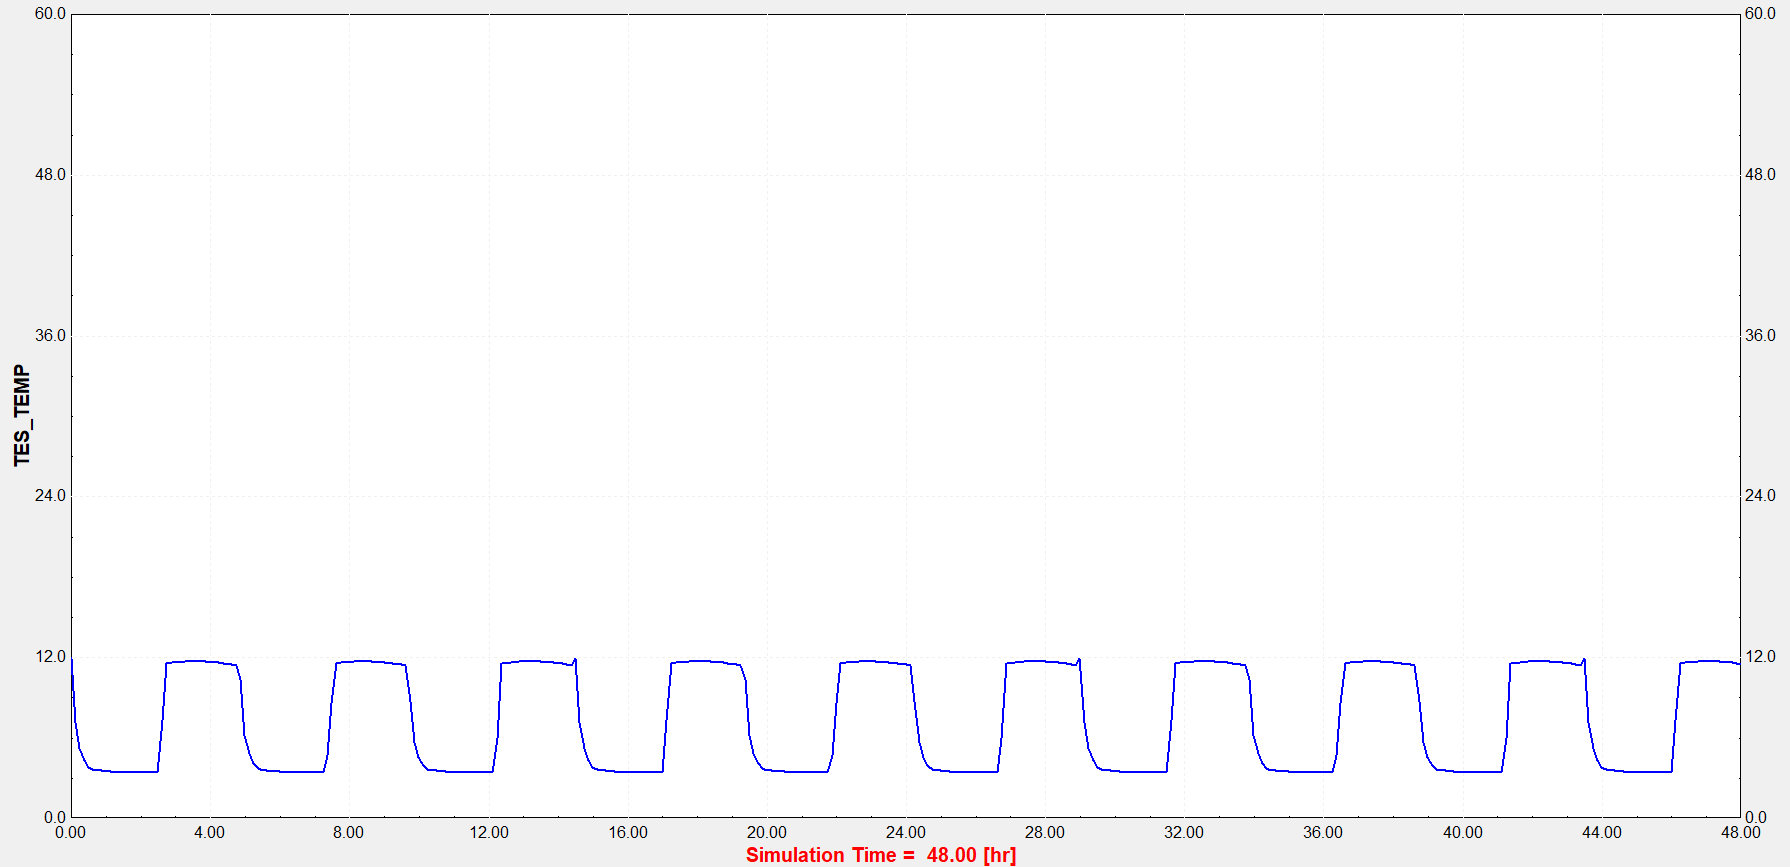Click the Simulation Time readout text
1790x867 pixels.
click(x=880, y=855)
